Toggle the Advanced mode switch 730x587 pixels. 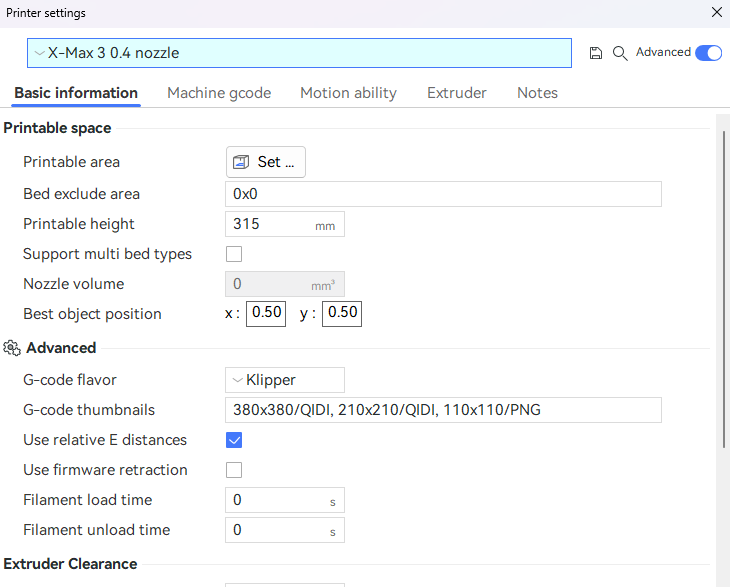tap(708, 53)
